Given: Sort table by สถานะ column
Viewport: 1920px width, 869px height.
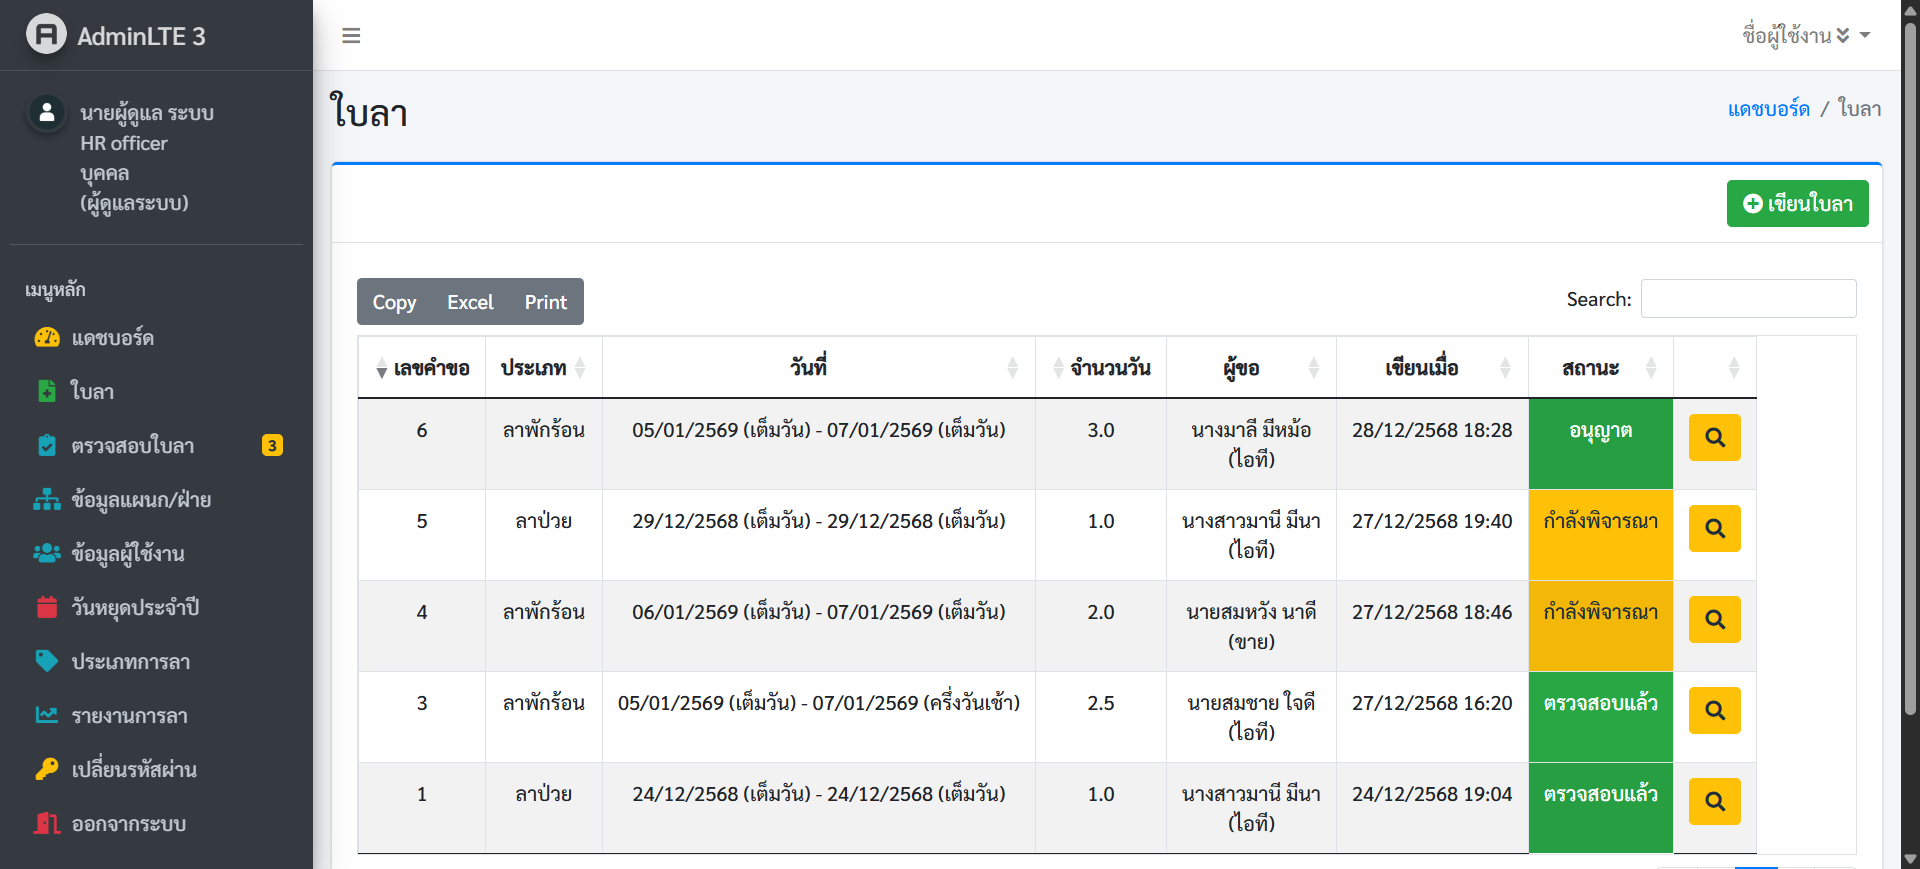Looking at the screenshot, I should point(1599,368).
